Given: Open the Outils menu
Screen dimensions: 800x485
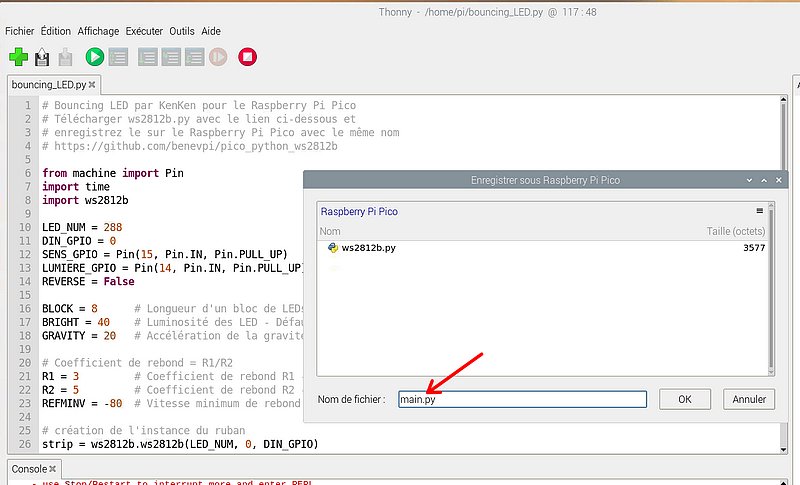Looking at the screenshot, I should 182,31.
